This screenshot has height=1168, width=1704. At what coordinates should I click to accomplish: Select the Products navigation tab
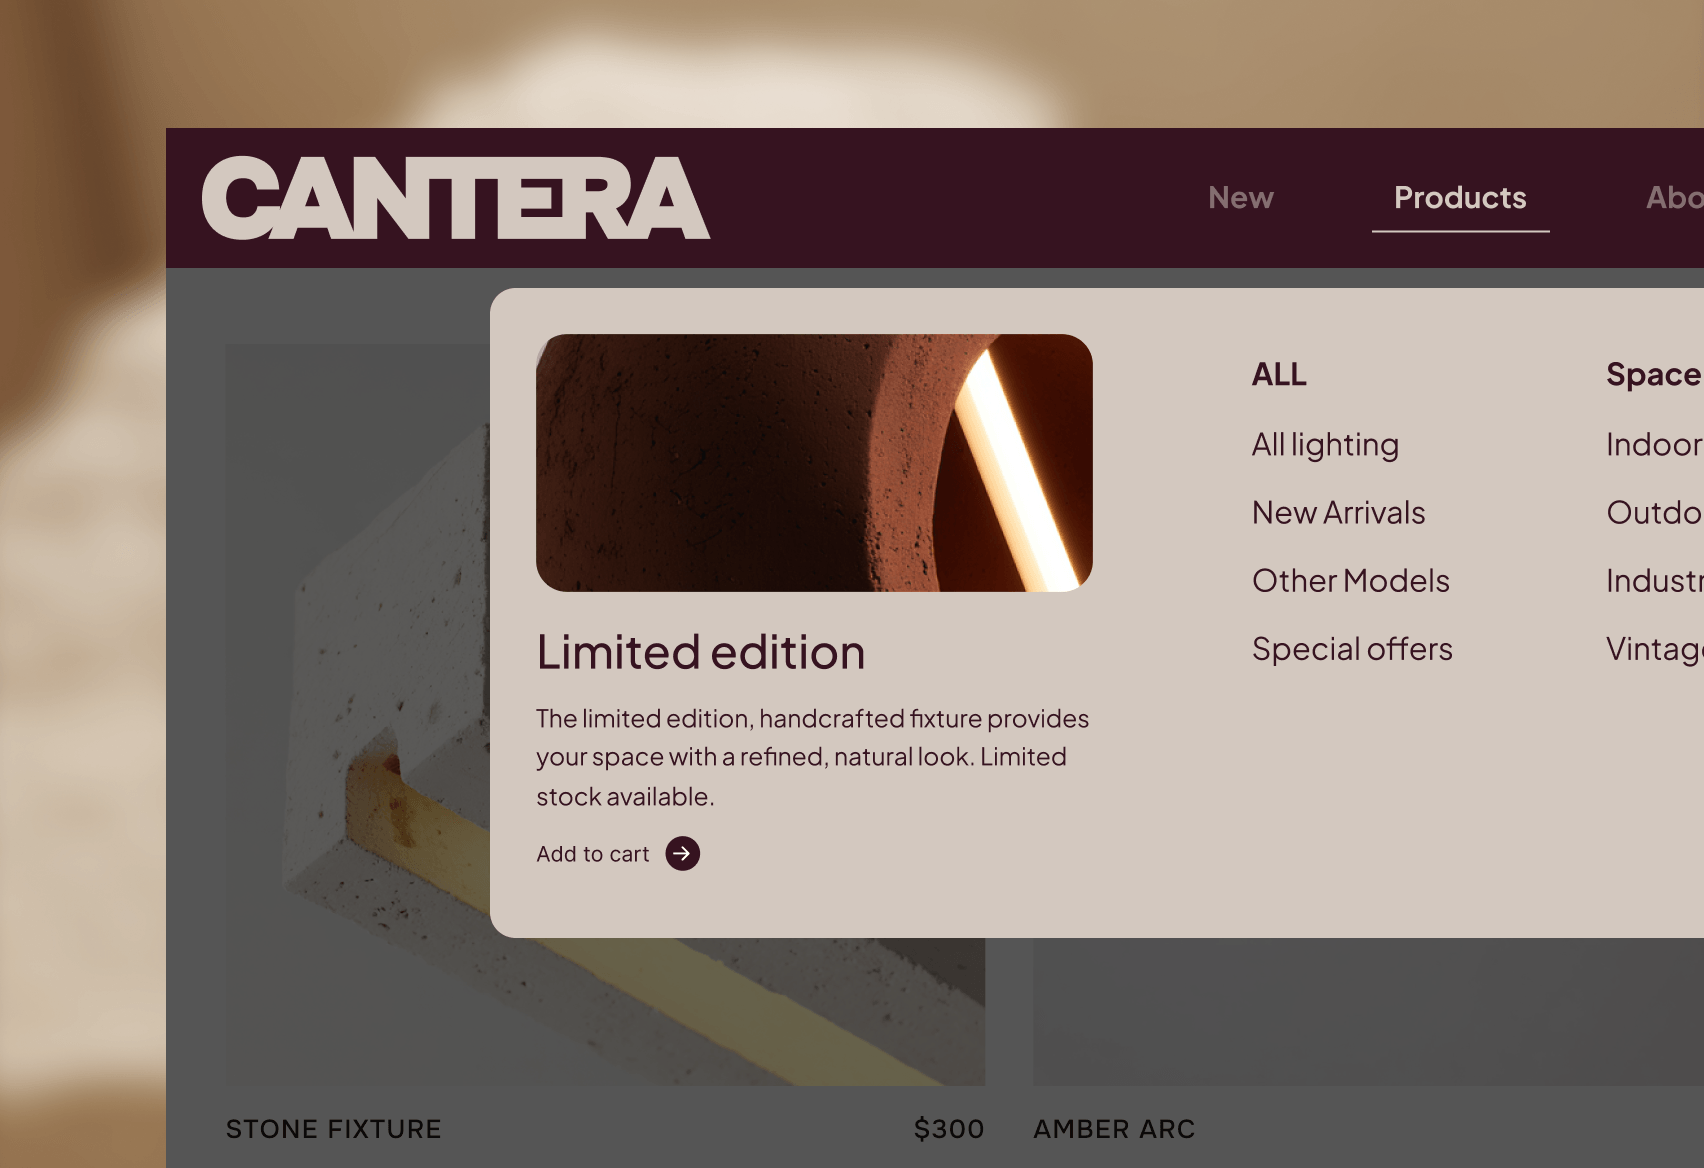(x=1460, y=198)
